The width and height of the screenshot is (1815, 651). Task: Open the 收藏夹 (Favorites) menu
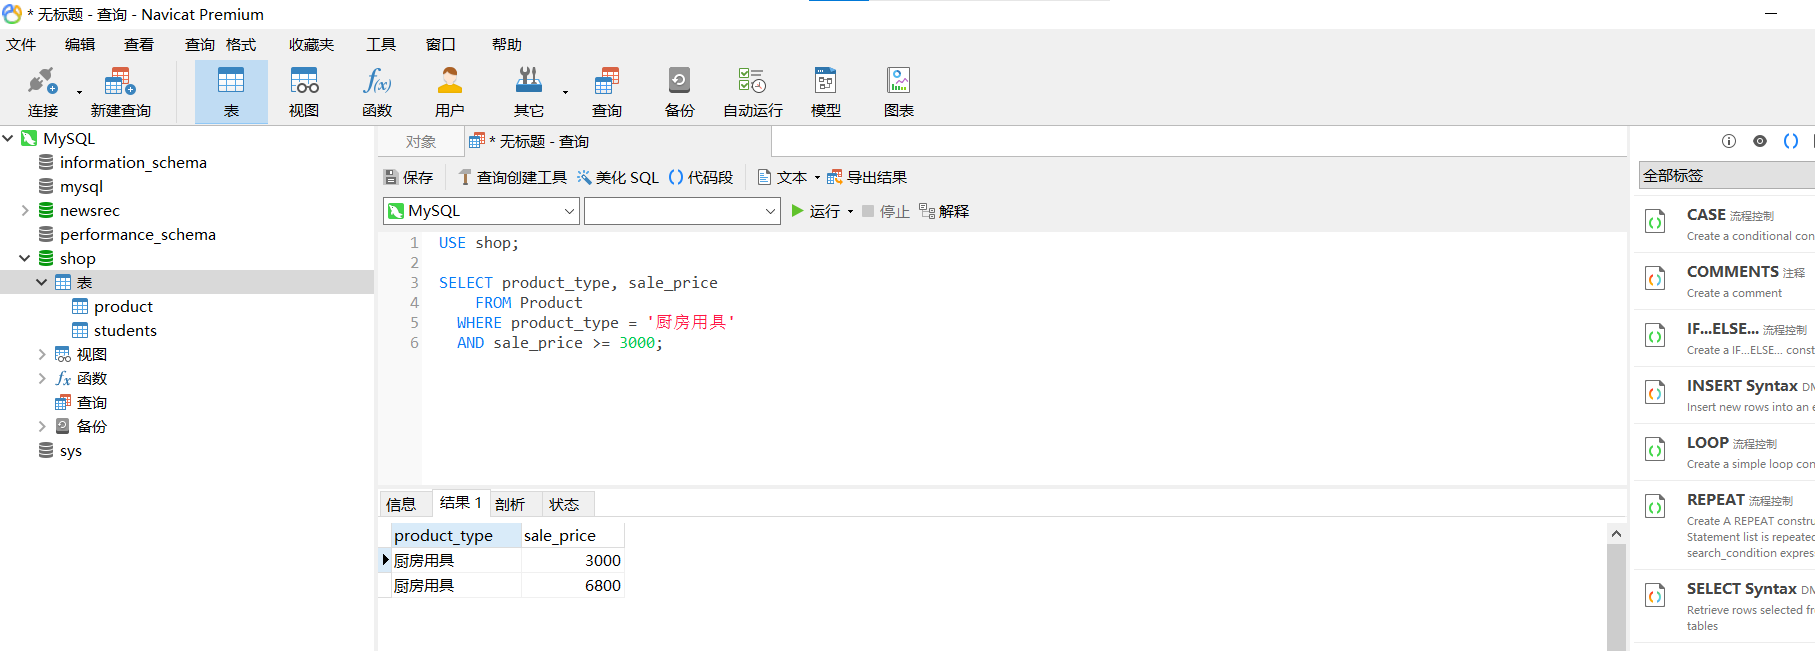pos(312,44)
